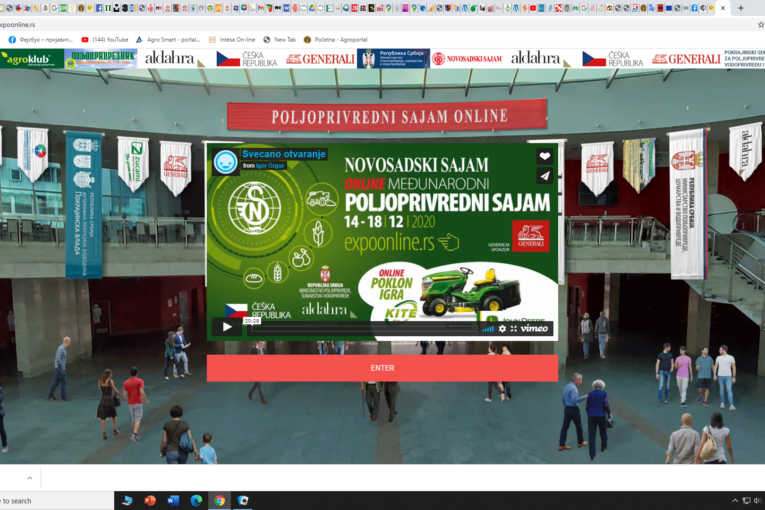Close the active browser tab
This screenshot has height=510, width=765.
tap(723, 8)
